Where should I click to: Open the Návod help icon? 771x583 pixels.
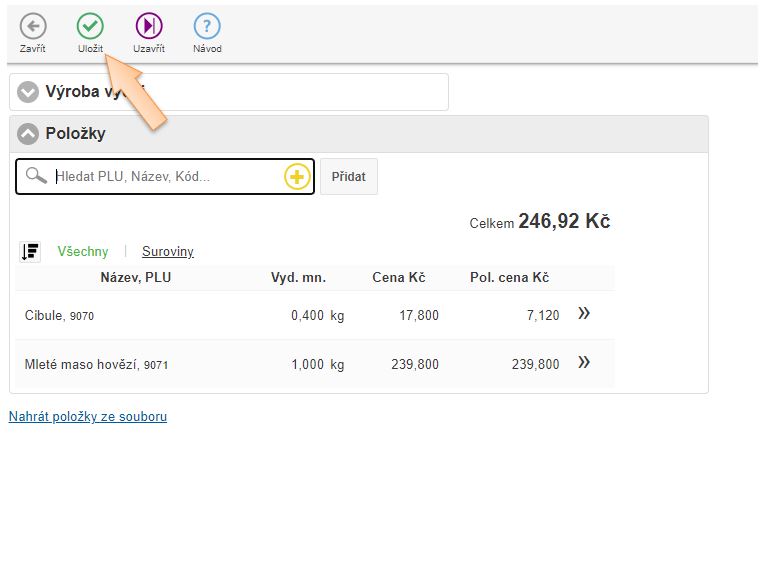(x=207, y=27)
